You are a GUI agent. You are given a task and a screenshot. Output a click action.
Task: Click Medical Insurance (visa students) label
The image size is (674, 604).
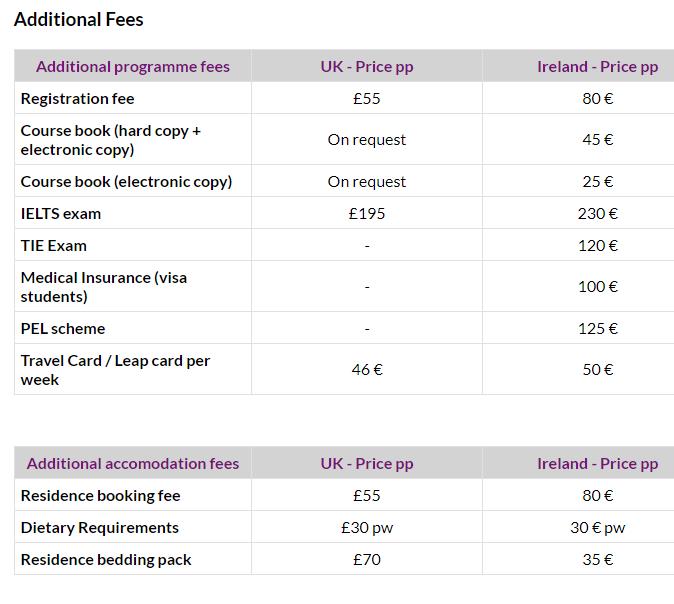tap(104, 287)
